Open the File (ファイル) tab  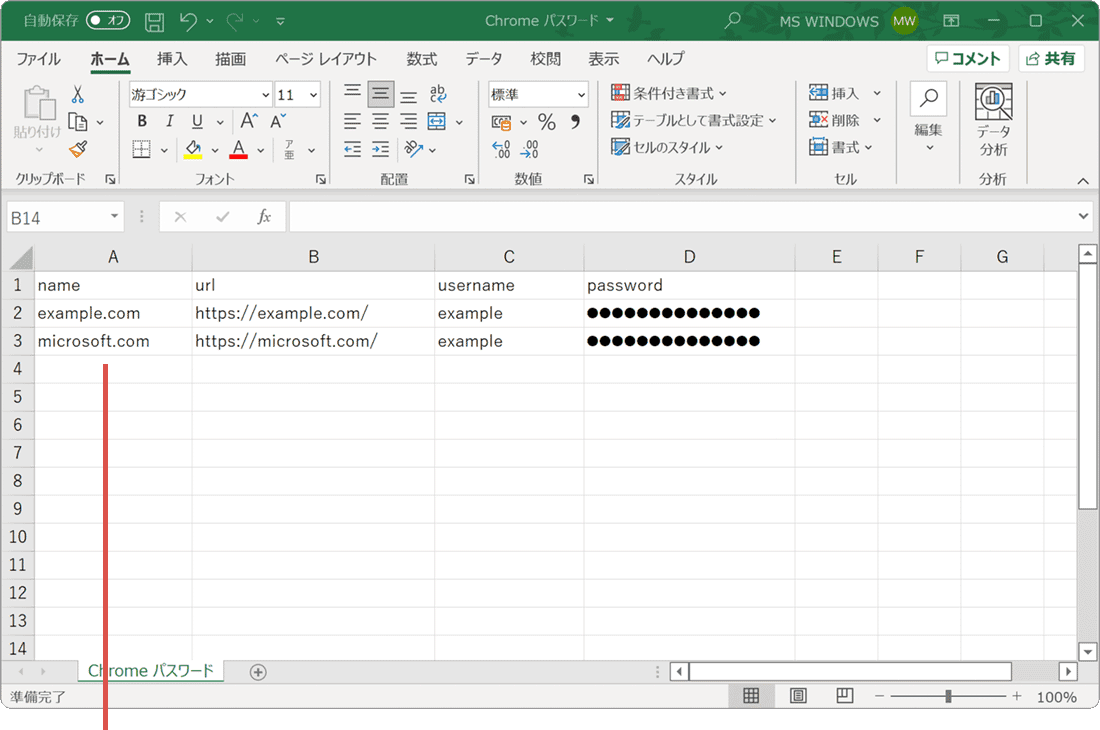pyautogui.click(x=38, y=59)
